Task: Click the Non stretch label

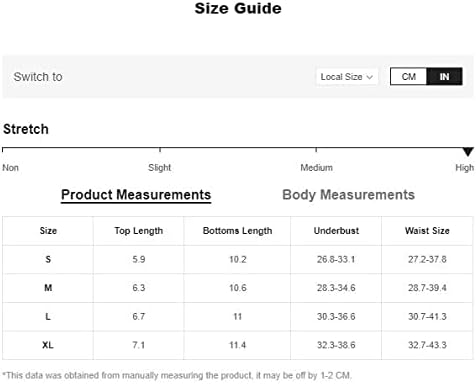Action: [x=10, y=167]
